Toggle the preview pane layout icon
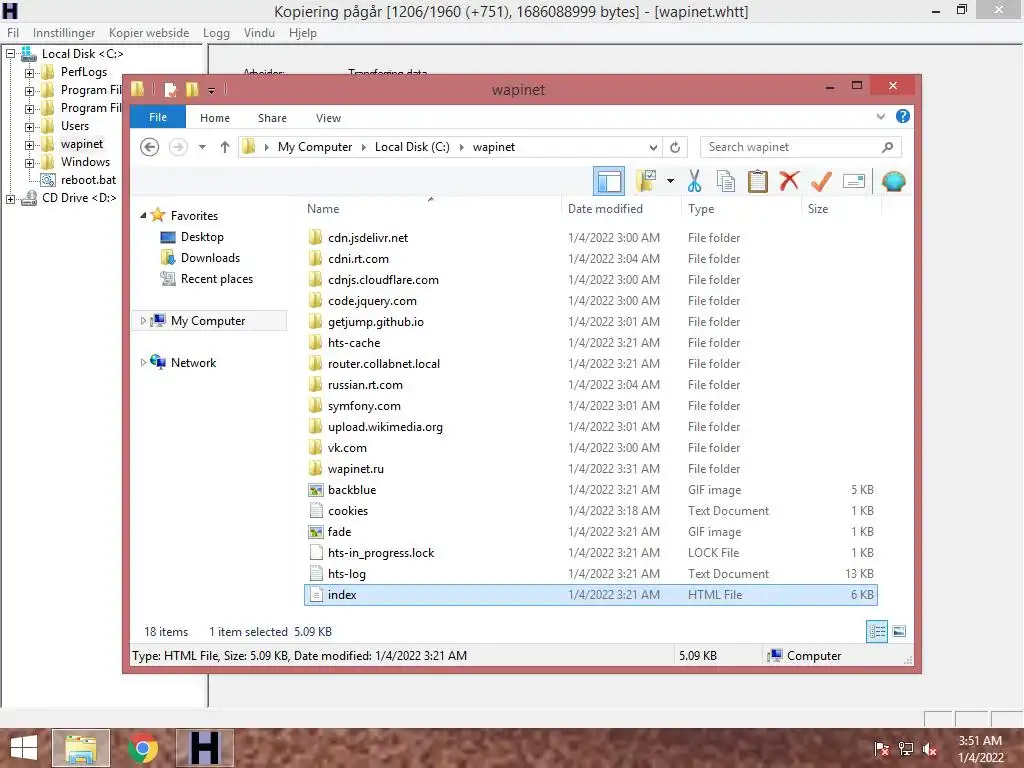Viewport: 1024px width, 768px height. pyautogui.click(x=609, y=181)
